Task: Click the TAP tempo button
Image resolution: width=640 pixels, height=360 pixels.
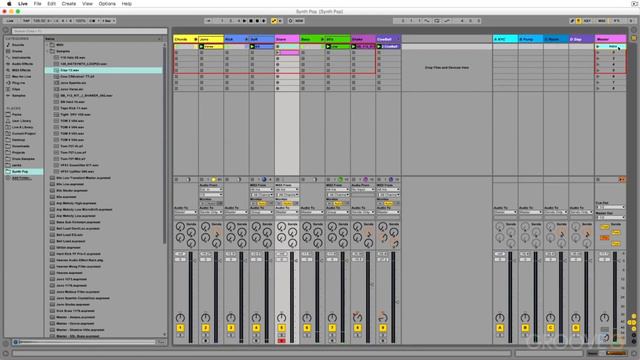Action: 26,20
